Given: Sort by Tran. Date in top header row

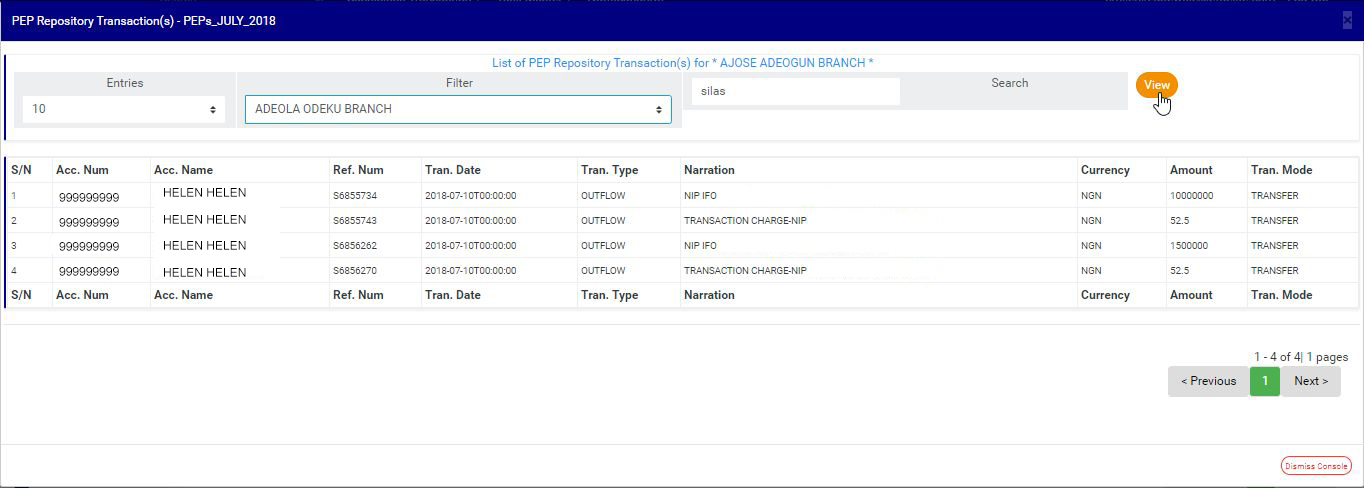Looking at the screenshot, I should [x=452, y=170].
